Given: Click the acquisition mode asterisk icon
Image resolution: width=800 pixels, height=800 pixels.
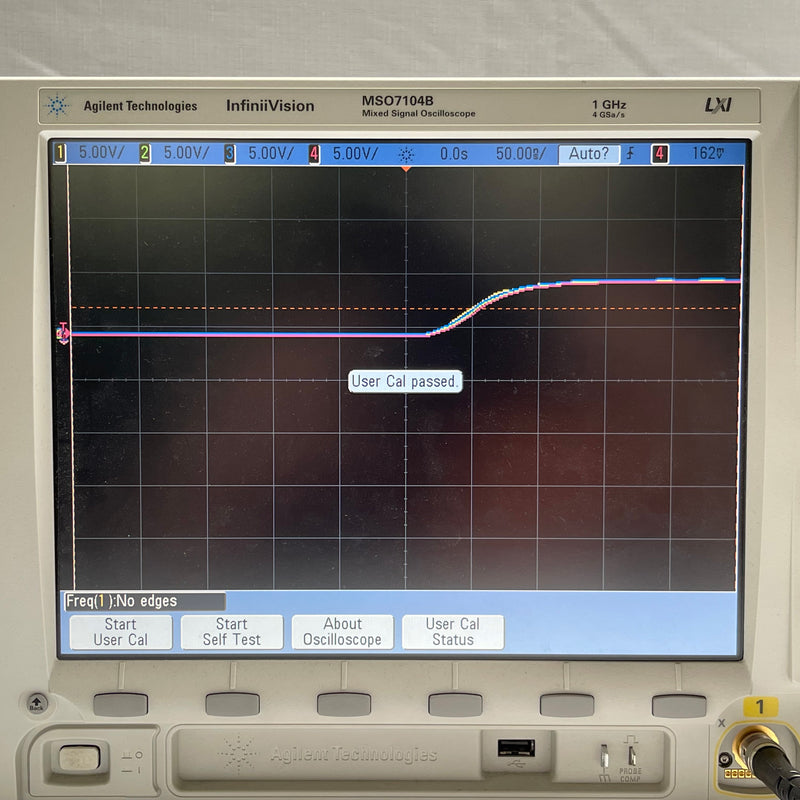Looking at the screenshot, I should 405,153.
